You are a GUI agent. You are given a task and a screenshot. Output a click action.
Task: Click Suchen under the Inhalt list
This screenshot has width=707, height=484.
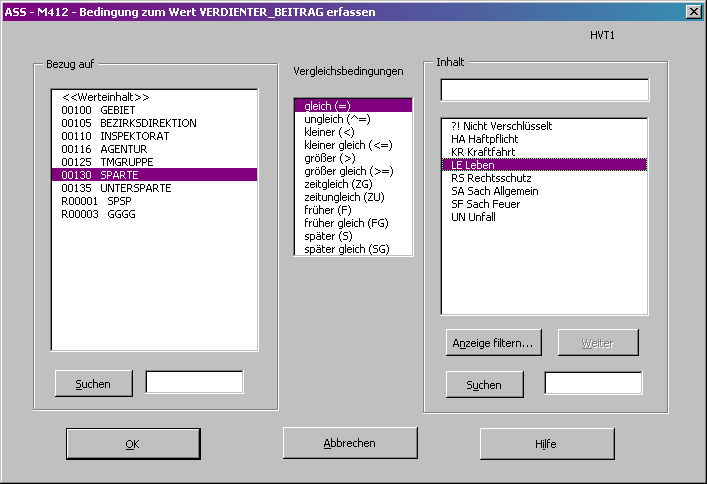click(483, 384)
